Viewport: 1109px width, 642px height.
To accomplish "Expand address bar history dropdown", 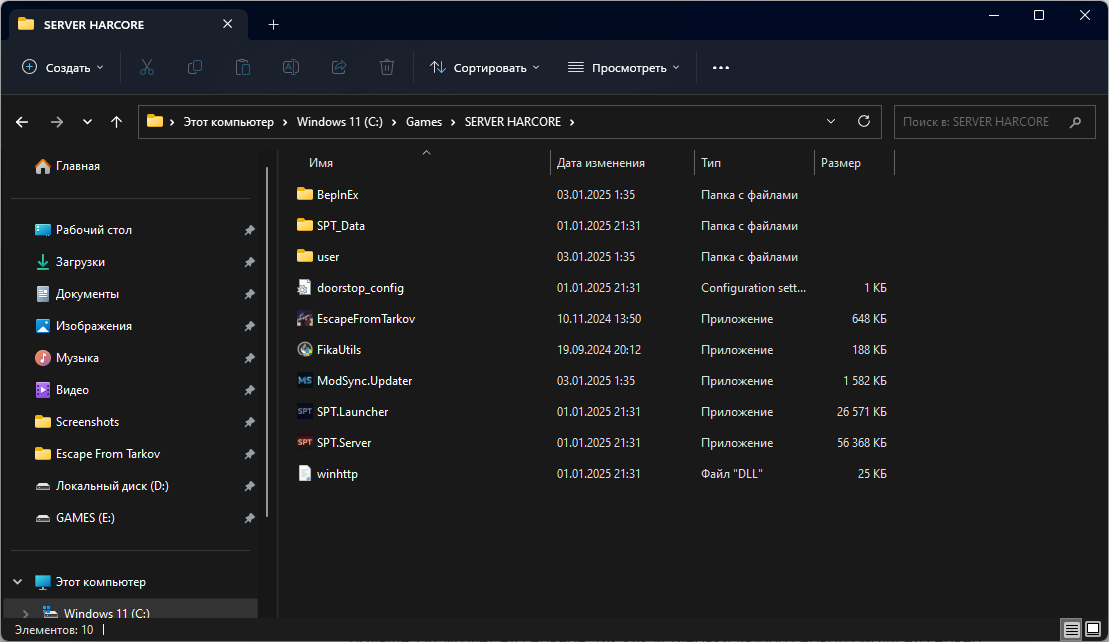I will 831,122.
